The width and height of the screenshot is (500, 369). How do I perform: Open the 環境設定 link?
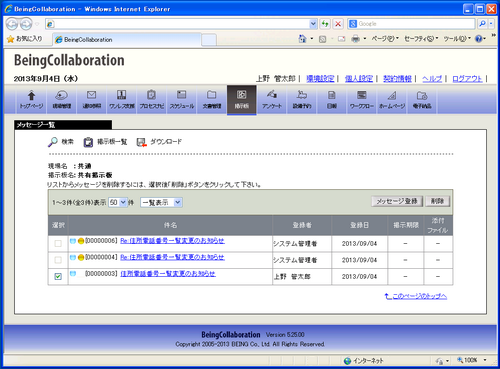point(320,79)
